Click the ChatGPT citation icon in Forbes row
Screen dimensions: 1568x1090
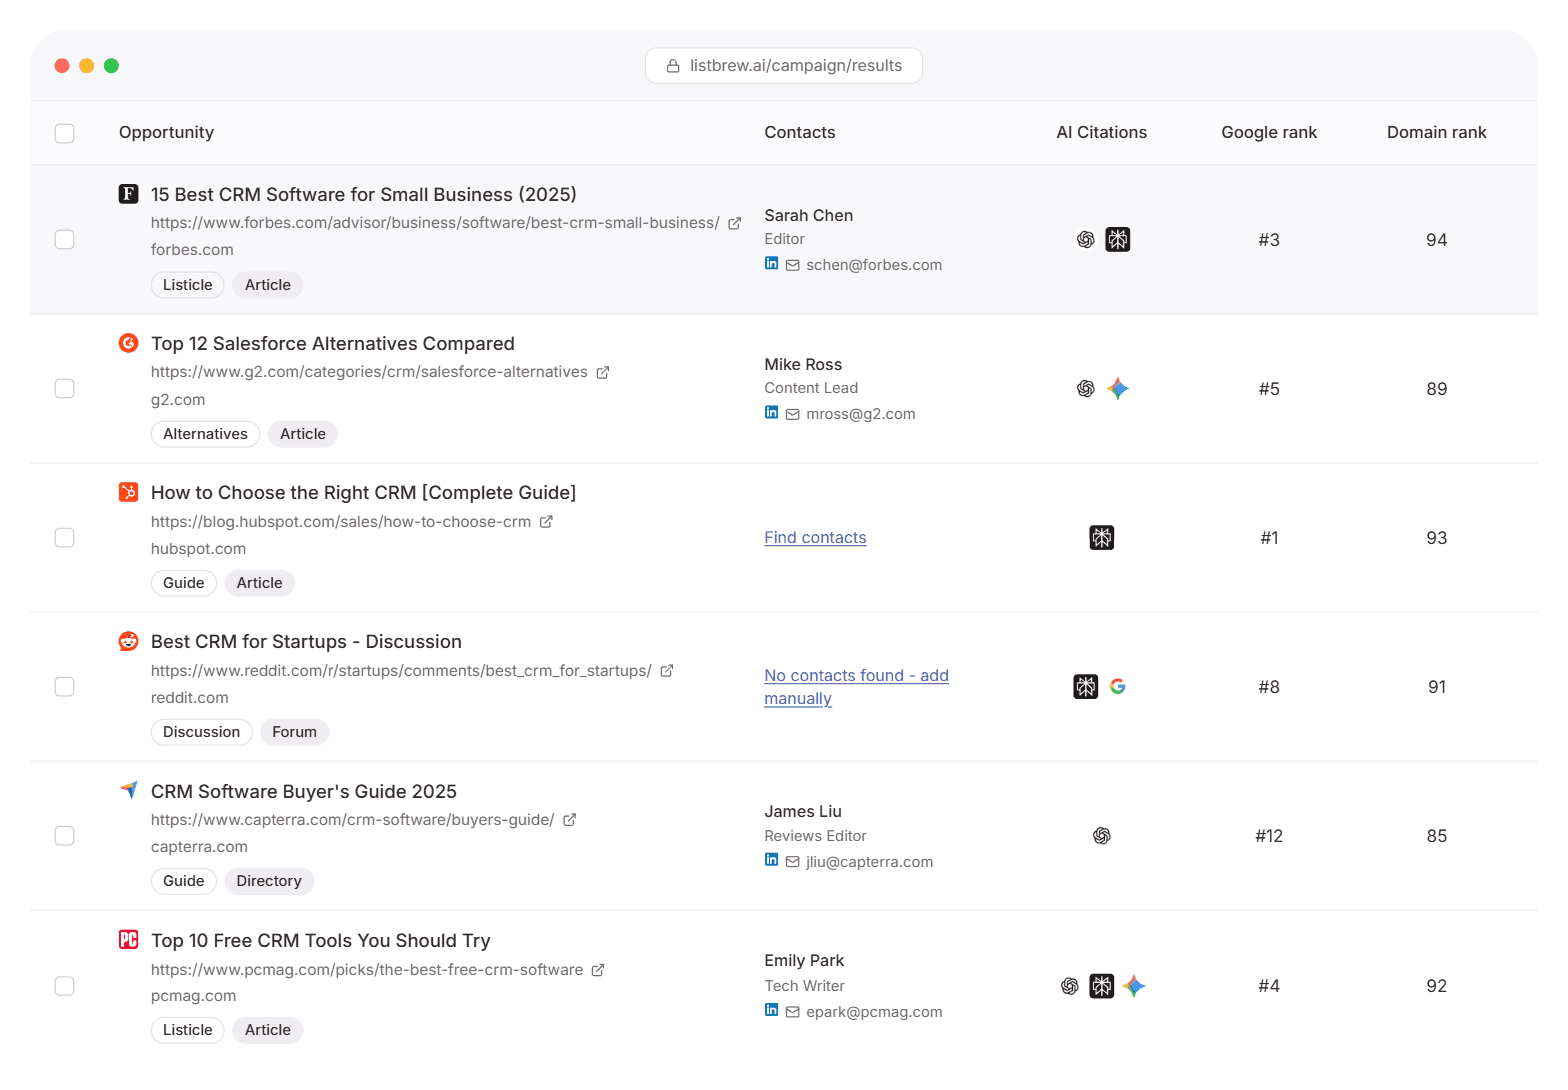pyautogui.click(x=1086, y=240)
